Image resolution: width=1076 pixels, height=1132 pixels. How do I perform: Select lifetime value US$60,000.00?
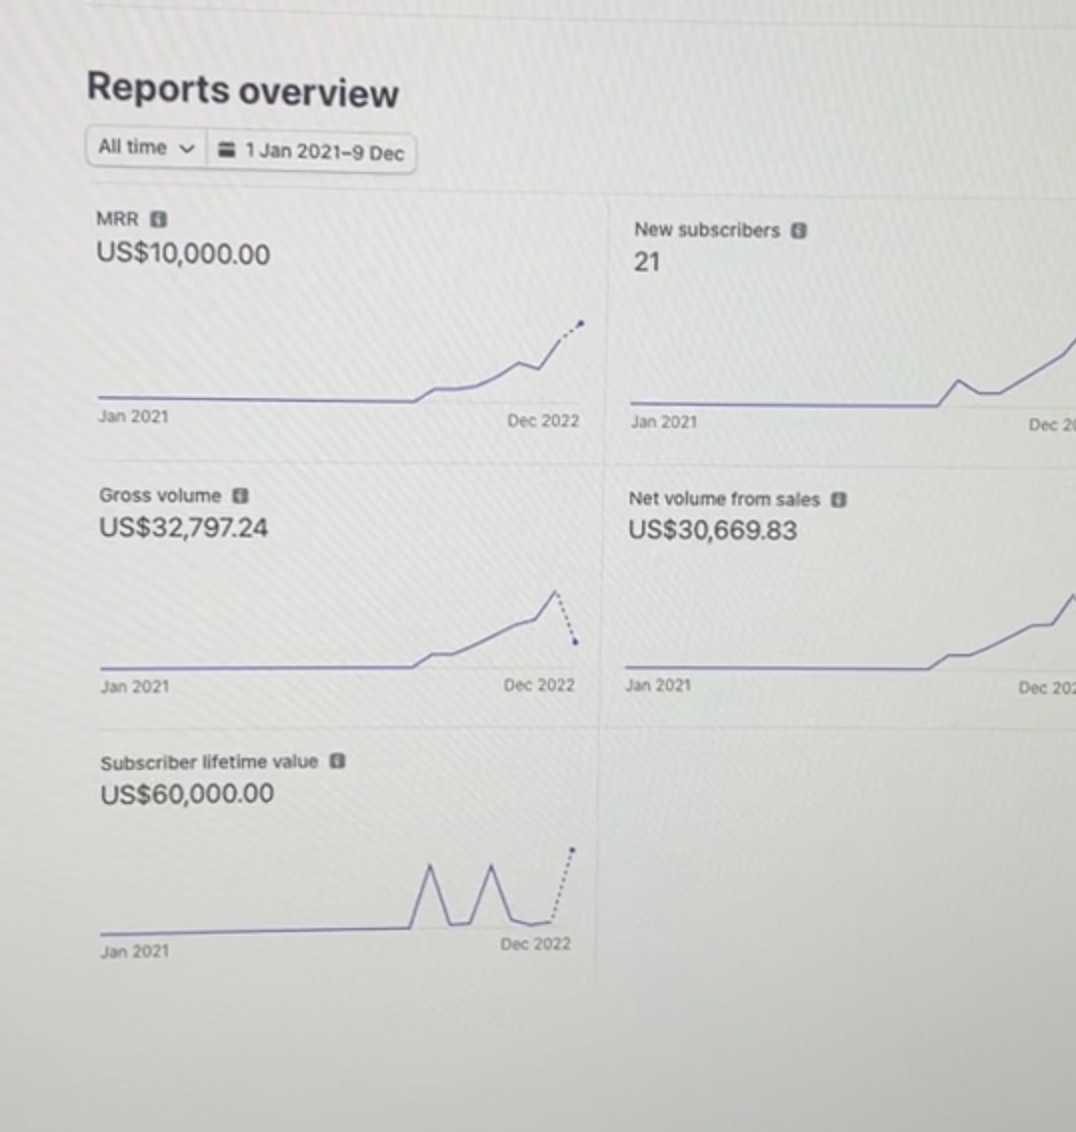187,794
